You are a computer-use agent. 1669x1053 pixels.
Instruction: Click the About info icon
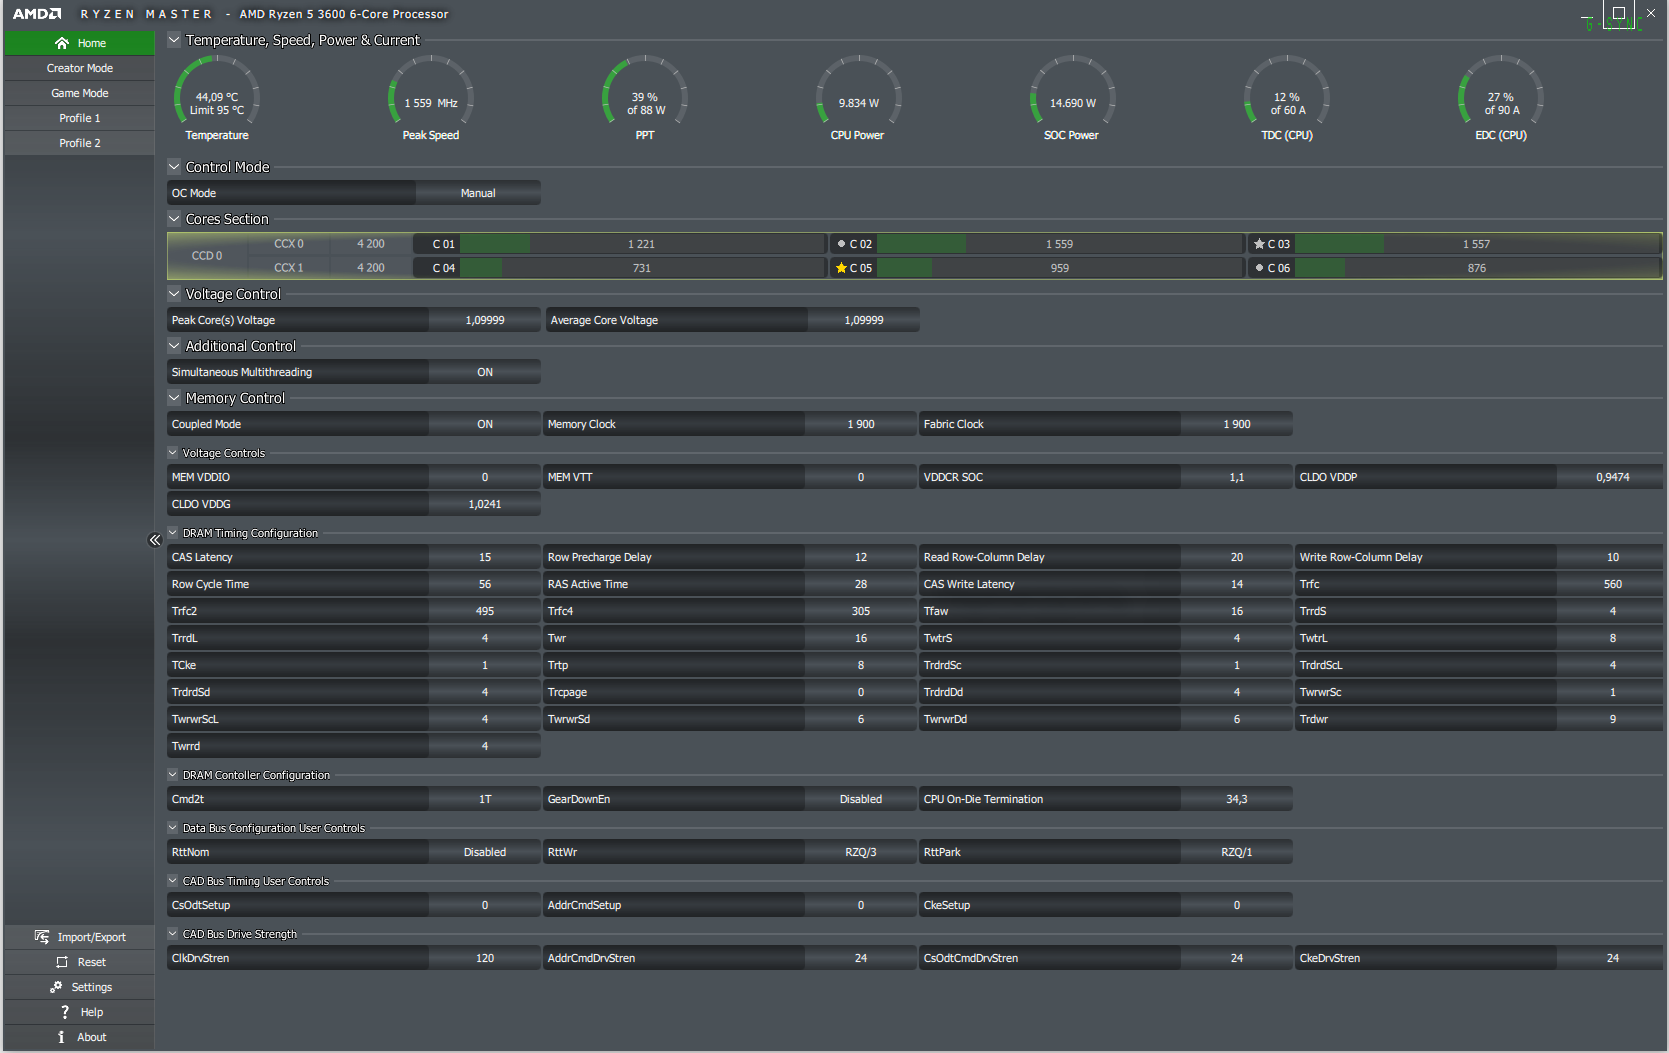point(61,1037)
